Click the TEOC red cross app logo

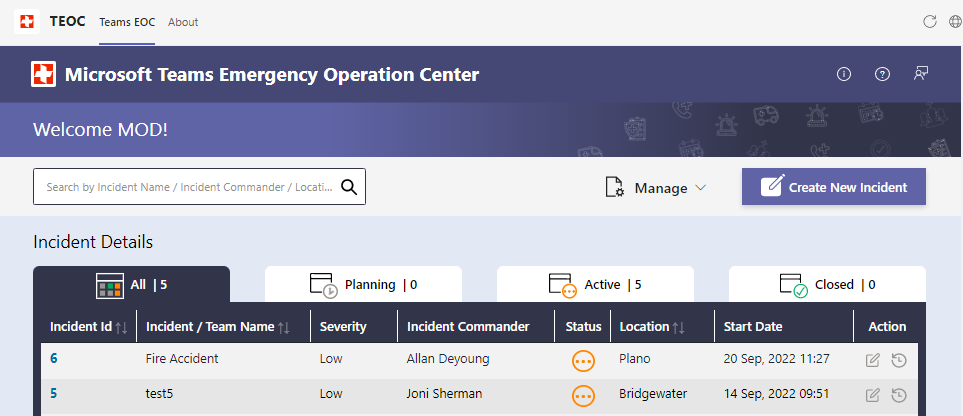(x=27, y=22)
